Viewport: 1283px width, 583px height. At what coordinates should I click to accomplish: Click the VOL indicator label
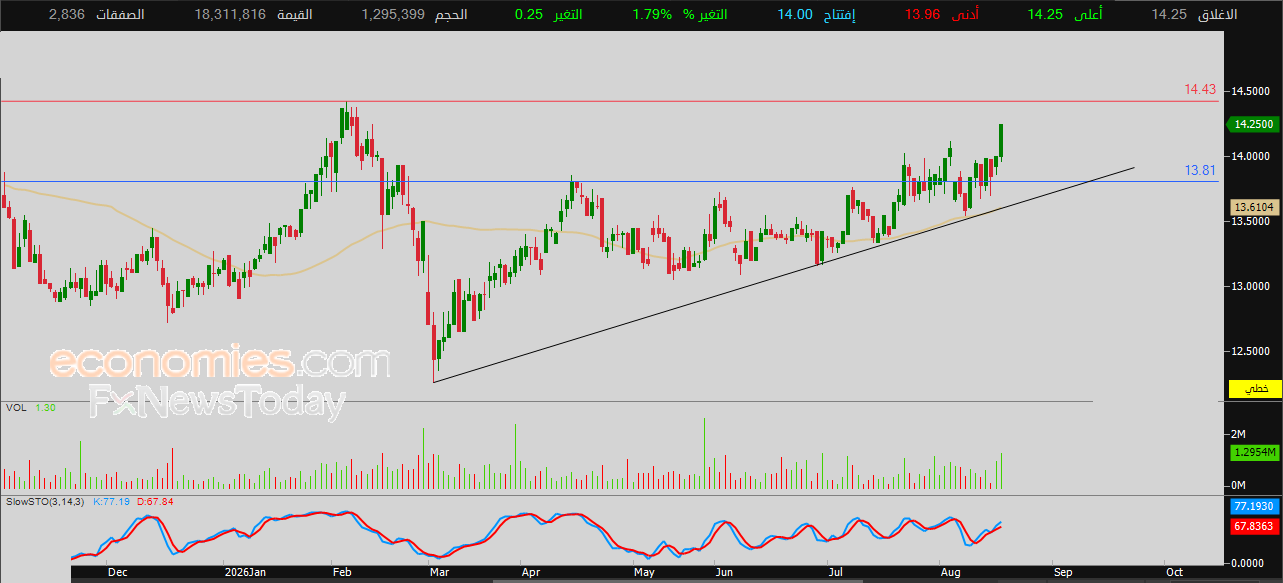(16, 408)
